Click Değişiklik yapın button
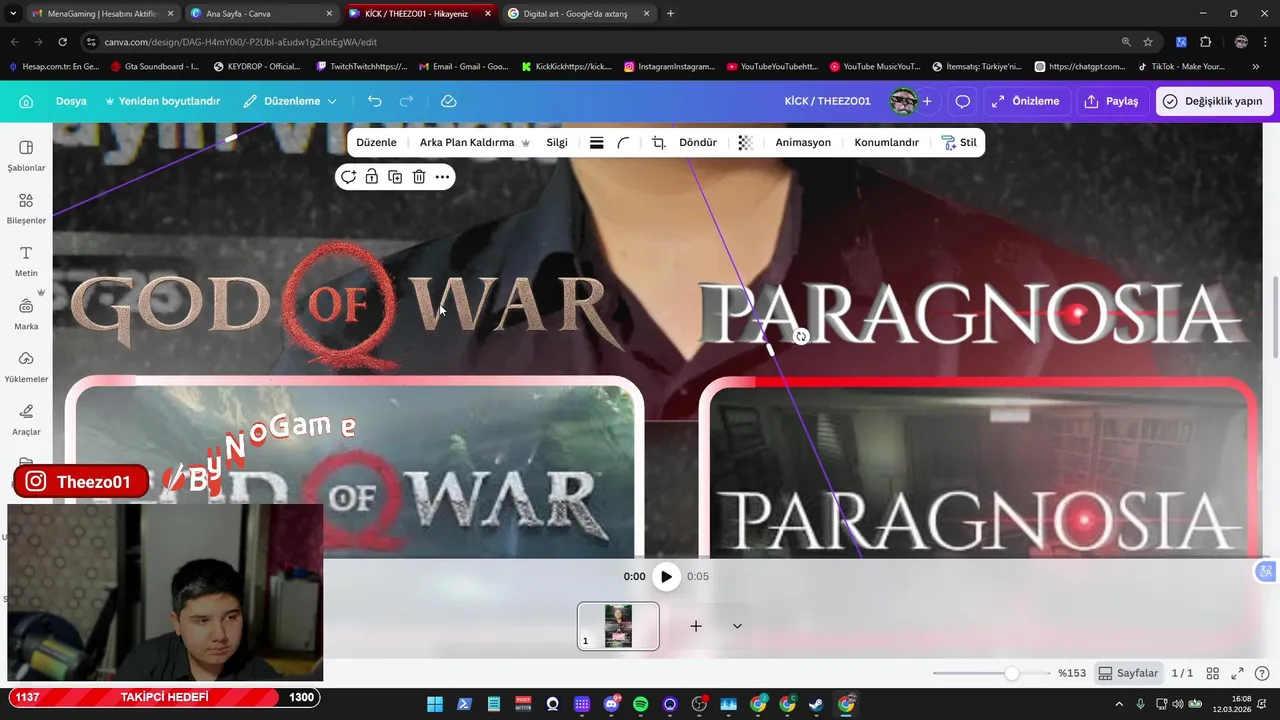The width and height of the screenshot is (1280, 720). click(1214, 101)
